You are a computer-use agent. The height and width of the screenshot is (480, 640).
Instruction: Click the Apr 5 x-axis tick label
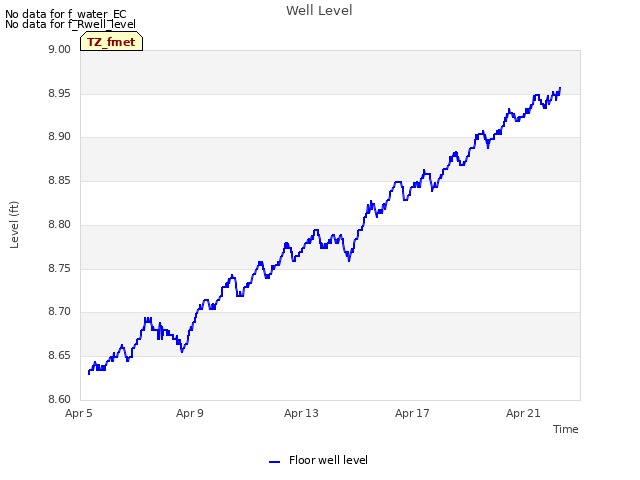[x=79, y=413]
